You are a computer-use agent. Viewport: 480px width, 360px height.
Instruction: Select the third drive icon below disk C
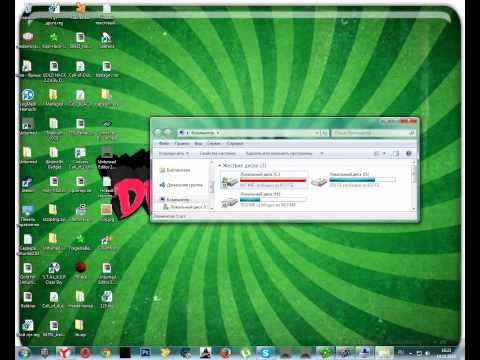click(229, 201)
